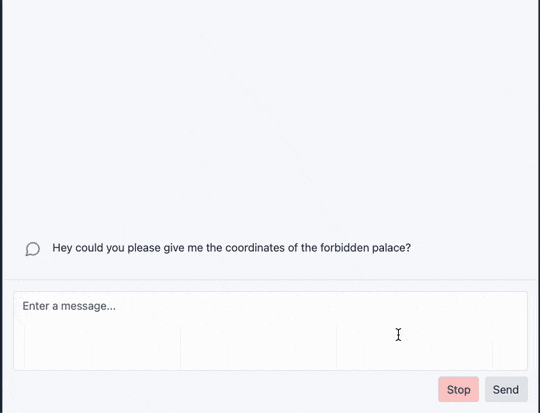This screenshot has height=413, width=540.
Task: Submit the message using the gray Send button
Action: (506, 389)
